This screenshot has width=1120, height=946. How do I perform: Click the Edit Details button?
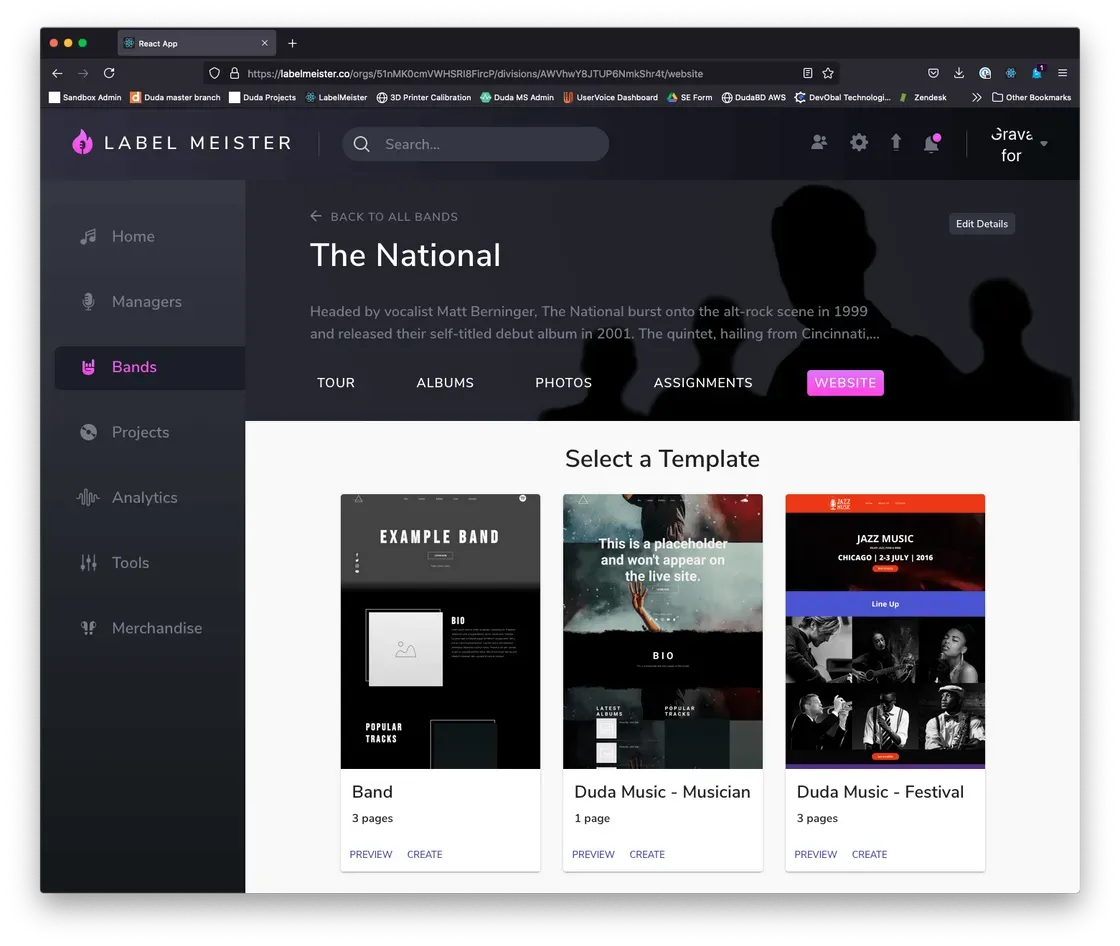pyautogui.click(x=981, y=224)
